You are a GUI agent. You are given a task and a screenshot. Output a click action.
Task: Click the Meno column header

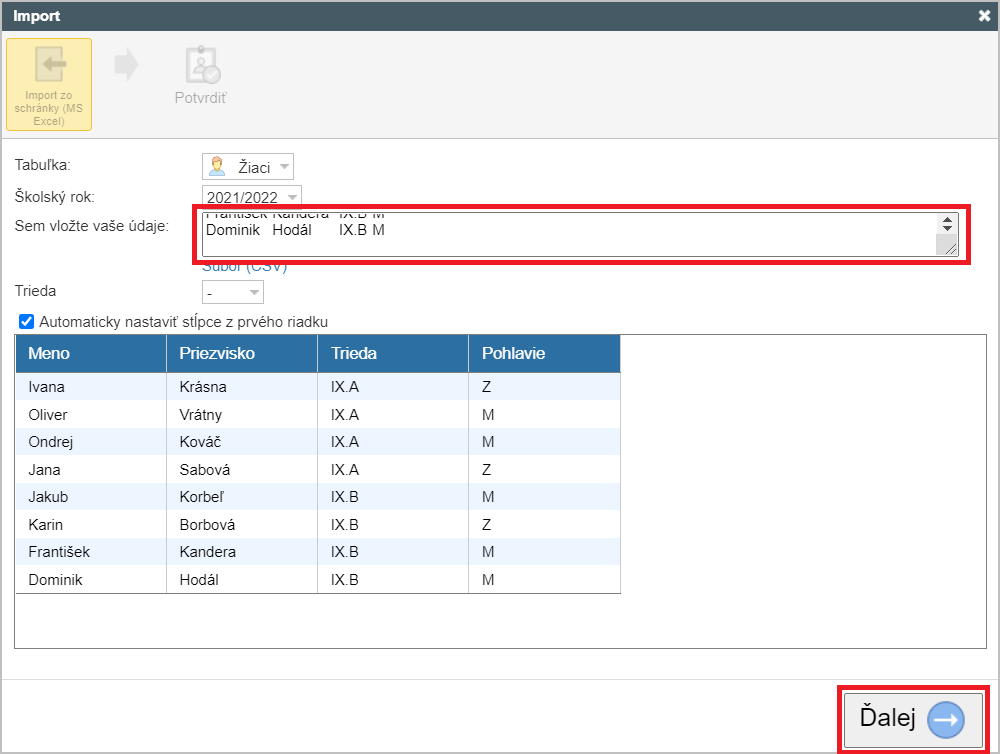pos(90,354)
